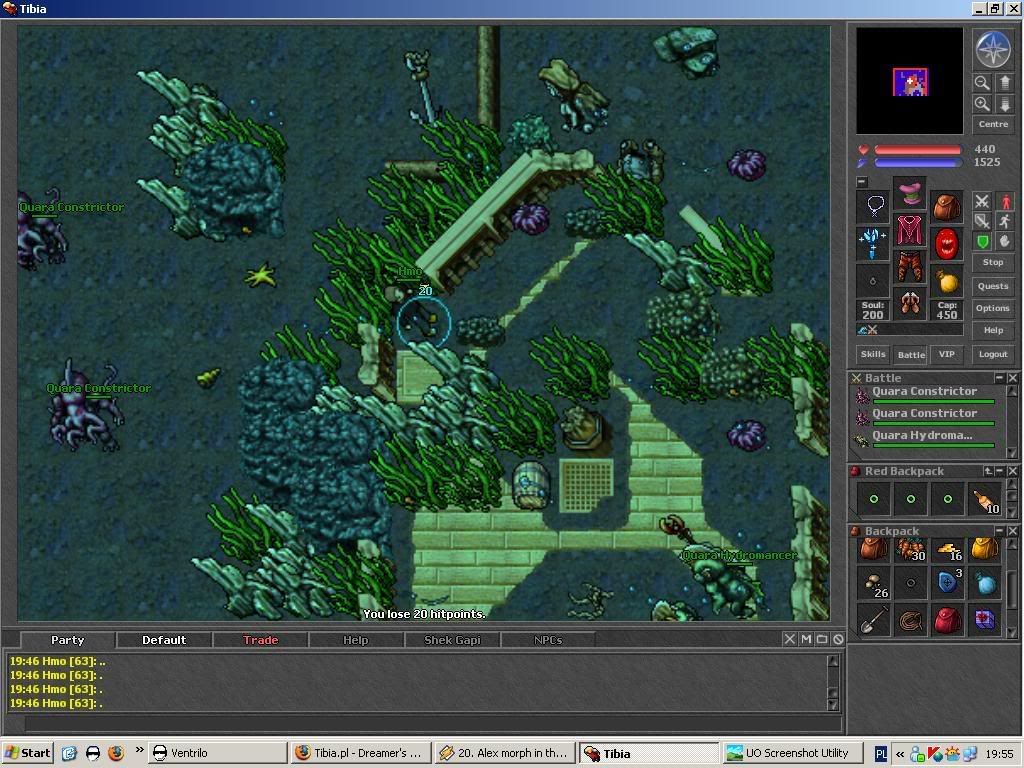Attack the first Quara Constrictor in the Battle list

[924, 394]
